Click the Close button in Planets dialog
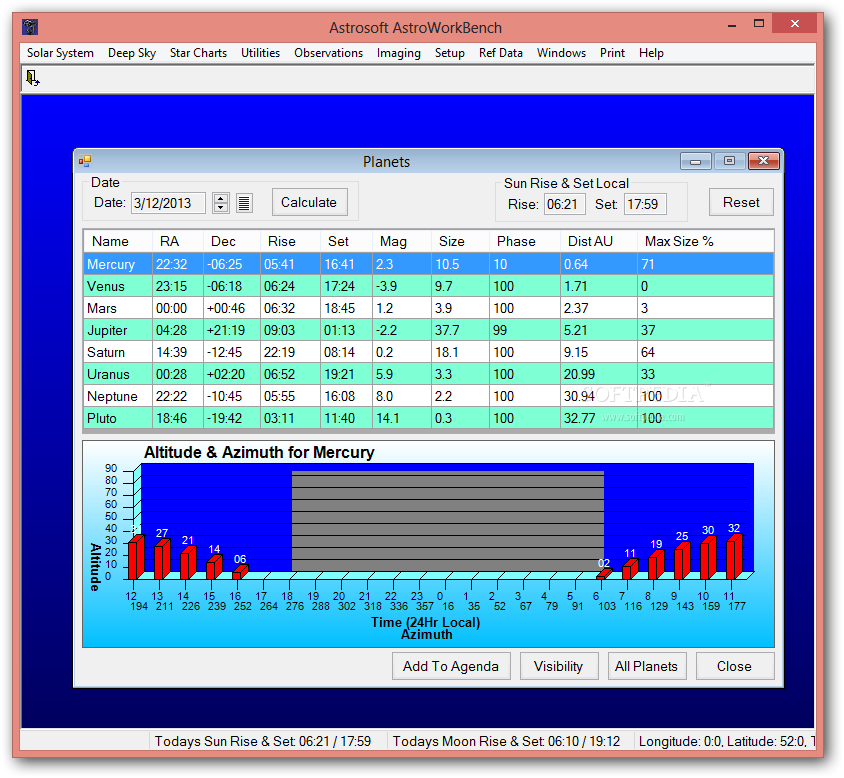 coord(735,667)
